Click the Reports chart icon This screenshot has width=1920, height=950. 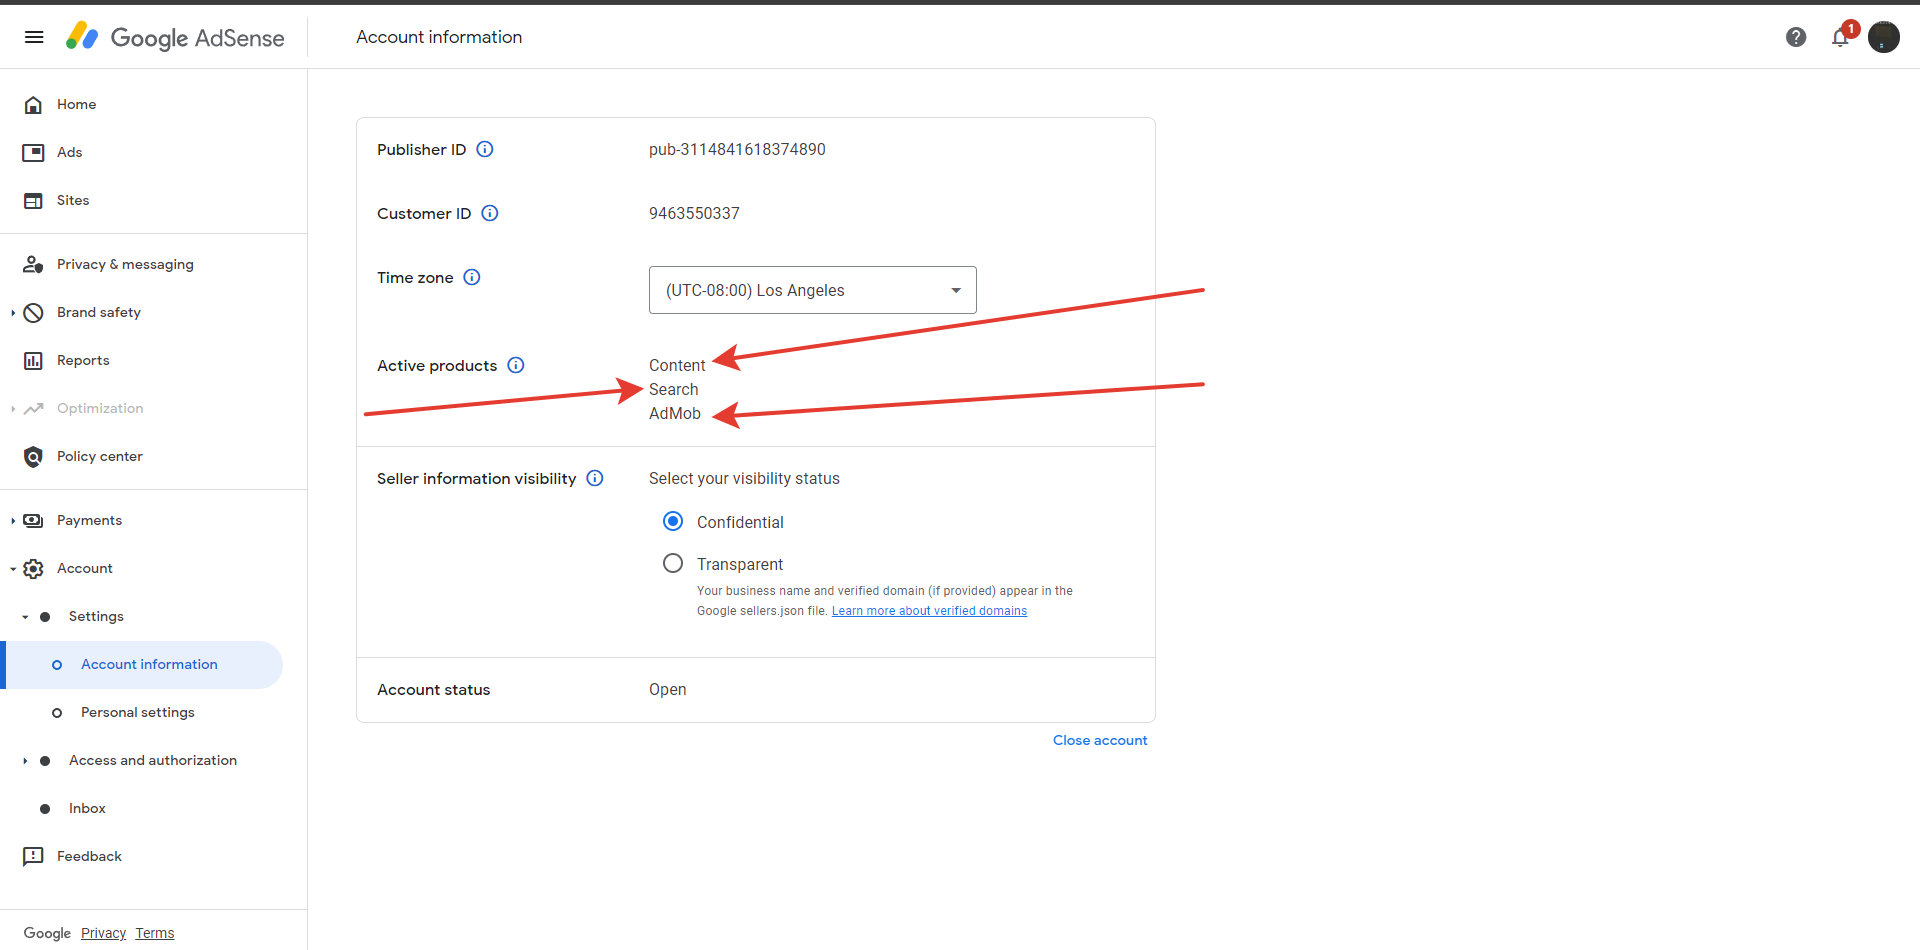point(33,361)
